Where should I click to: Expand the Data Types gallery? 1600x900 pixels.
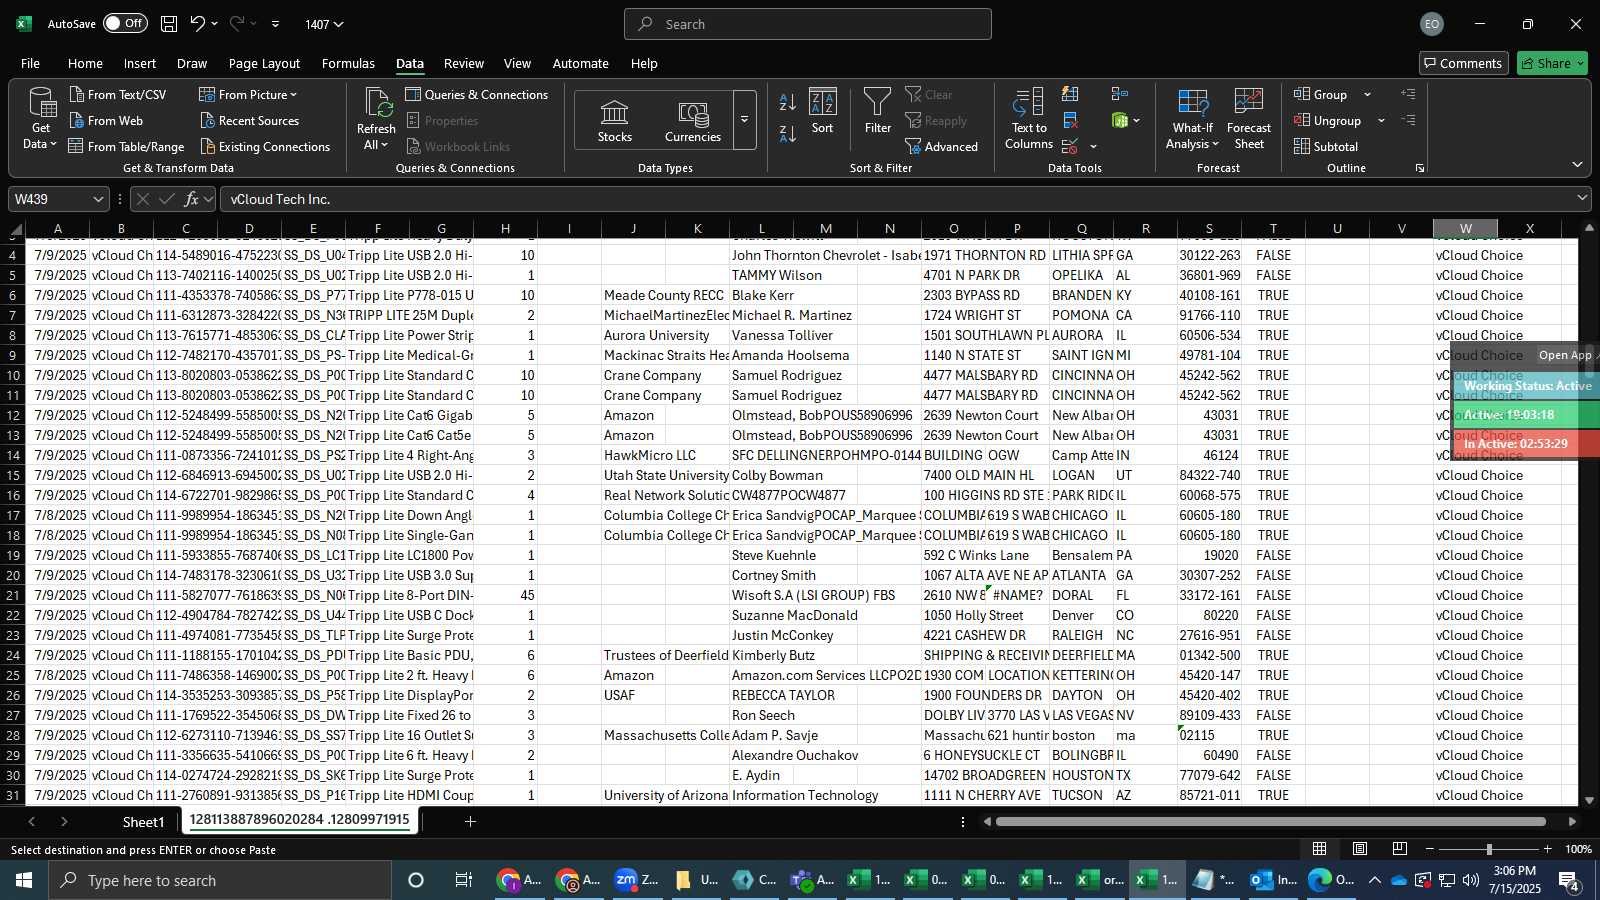point(744,120)
